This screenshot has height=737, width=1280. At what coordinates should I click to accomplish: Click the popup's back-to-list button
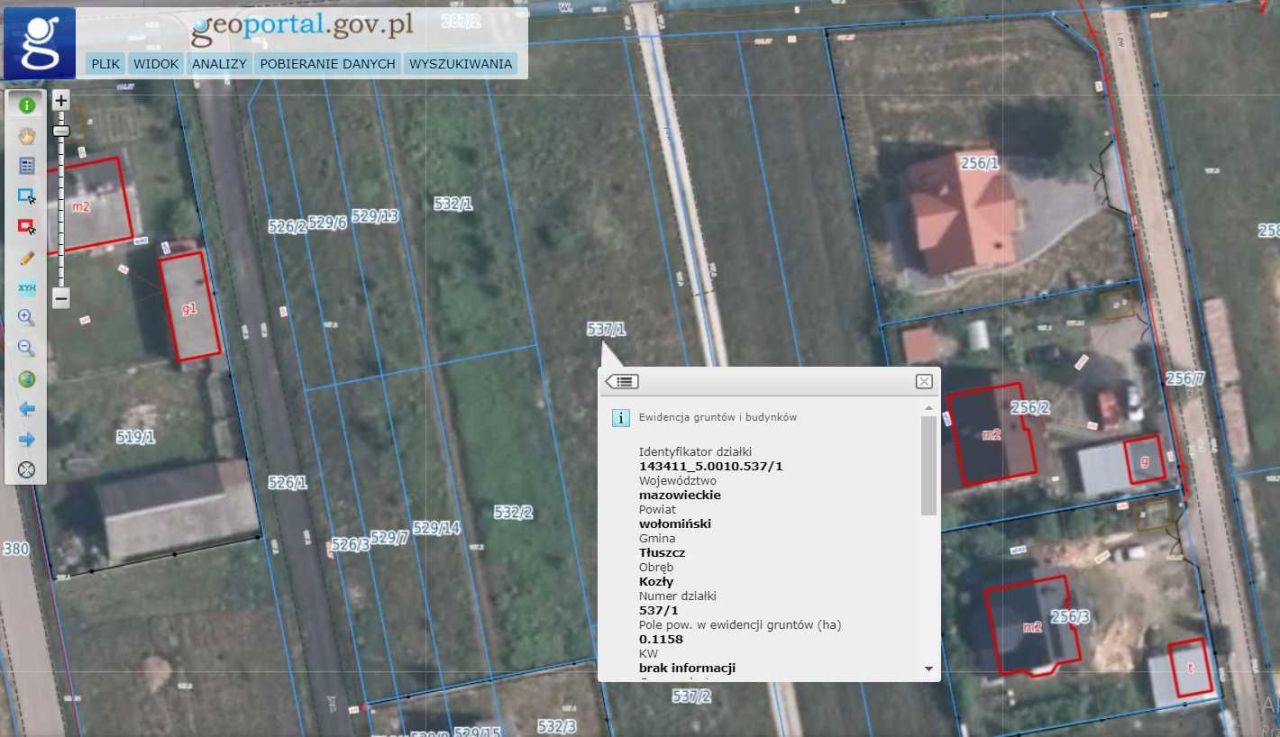623,381
